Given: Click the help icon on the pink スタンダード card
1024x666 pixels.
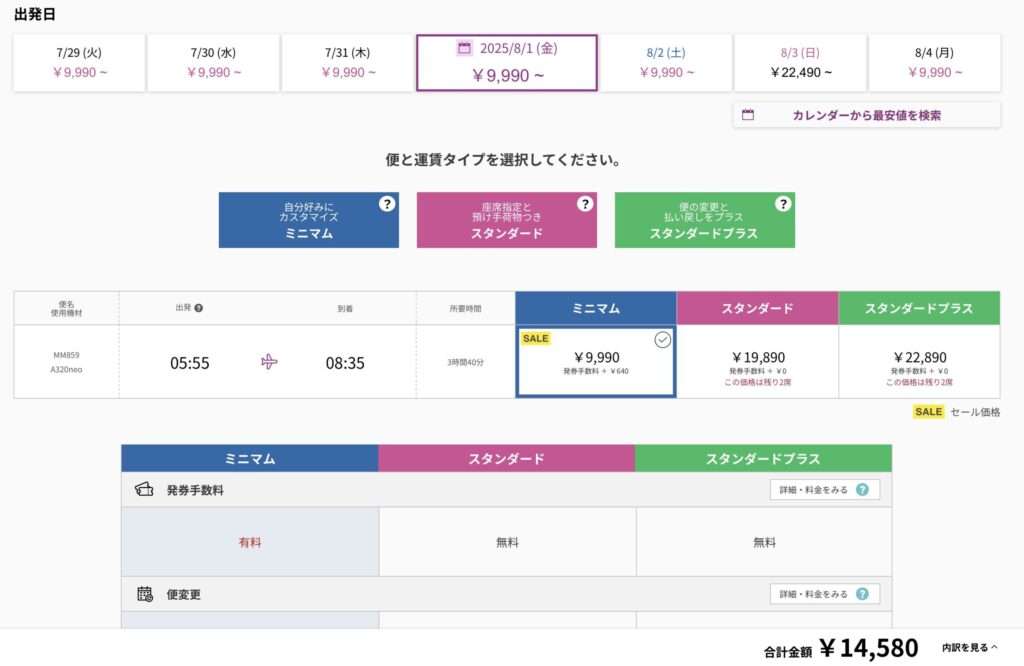Looking at the screenshot, I should [x=585, y=204].
